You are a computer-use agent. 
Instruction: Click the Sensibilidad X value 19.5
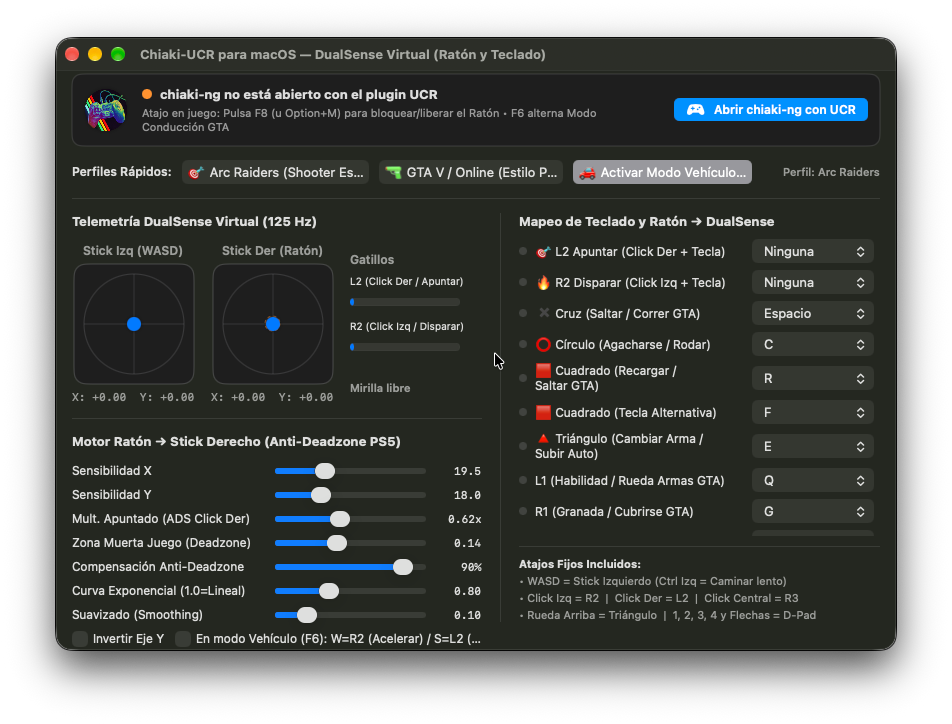point(467,471)
